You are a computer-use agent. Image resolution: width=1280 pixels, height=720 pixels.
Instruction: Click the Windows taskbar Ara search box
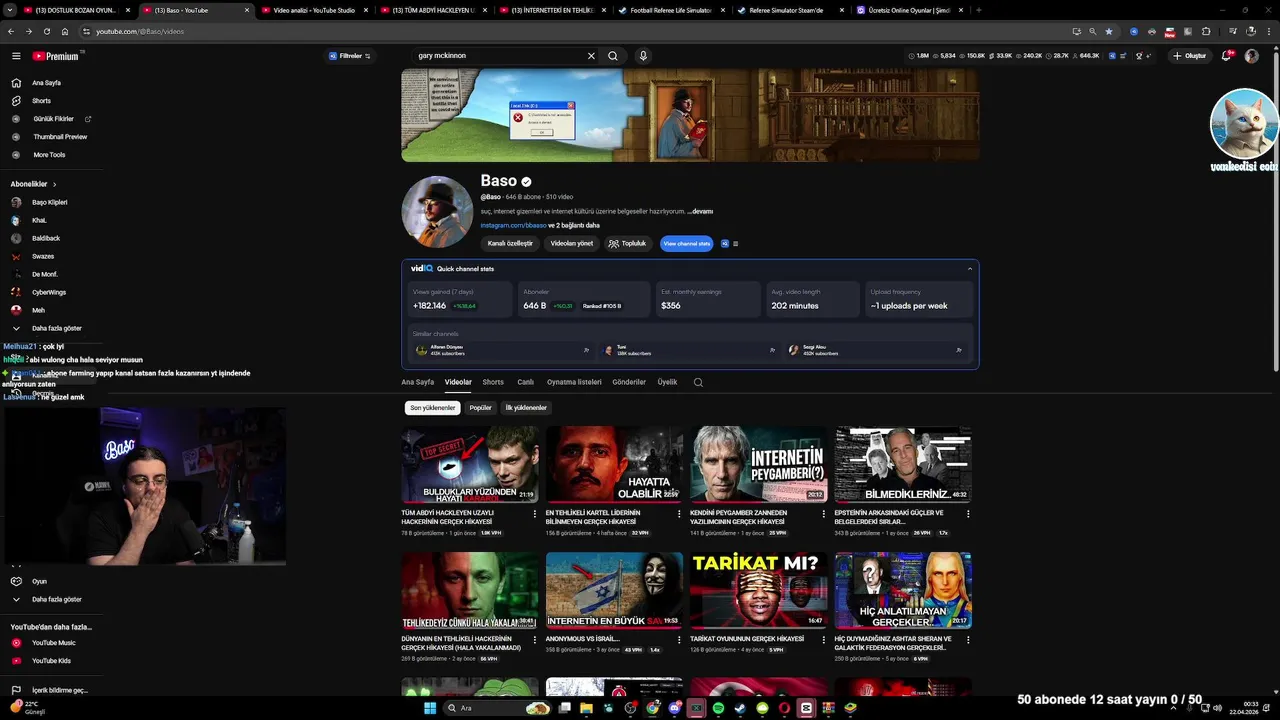click(x=498, y=708)
